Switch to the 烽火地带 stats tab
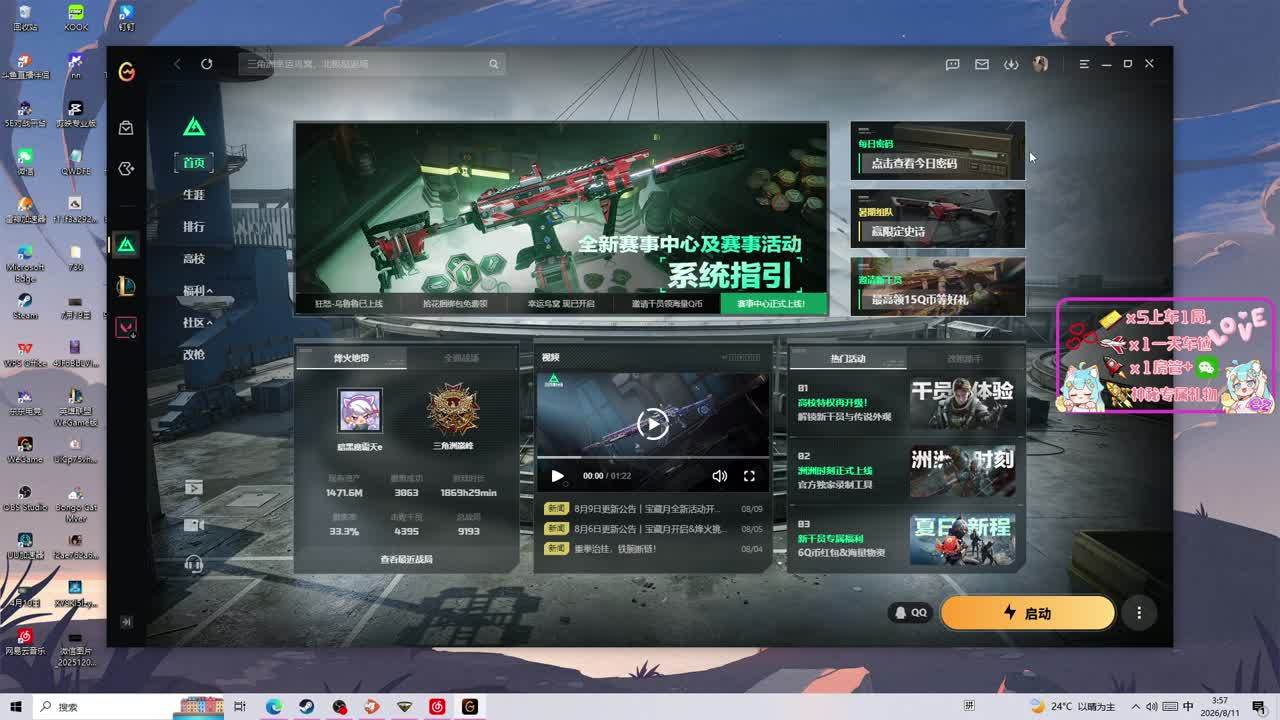Viewport: 1280px width, 720px height. pos(352,358)
